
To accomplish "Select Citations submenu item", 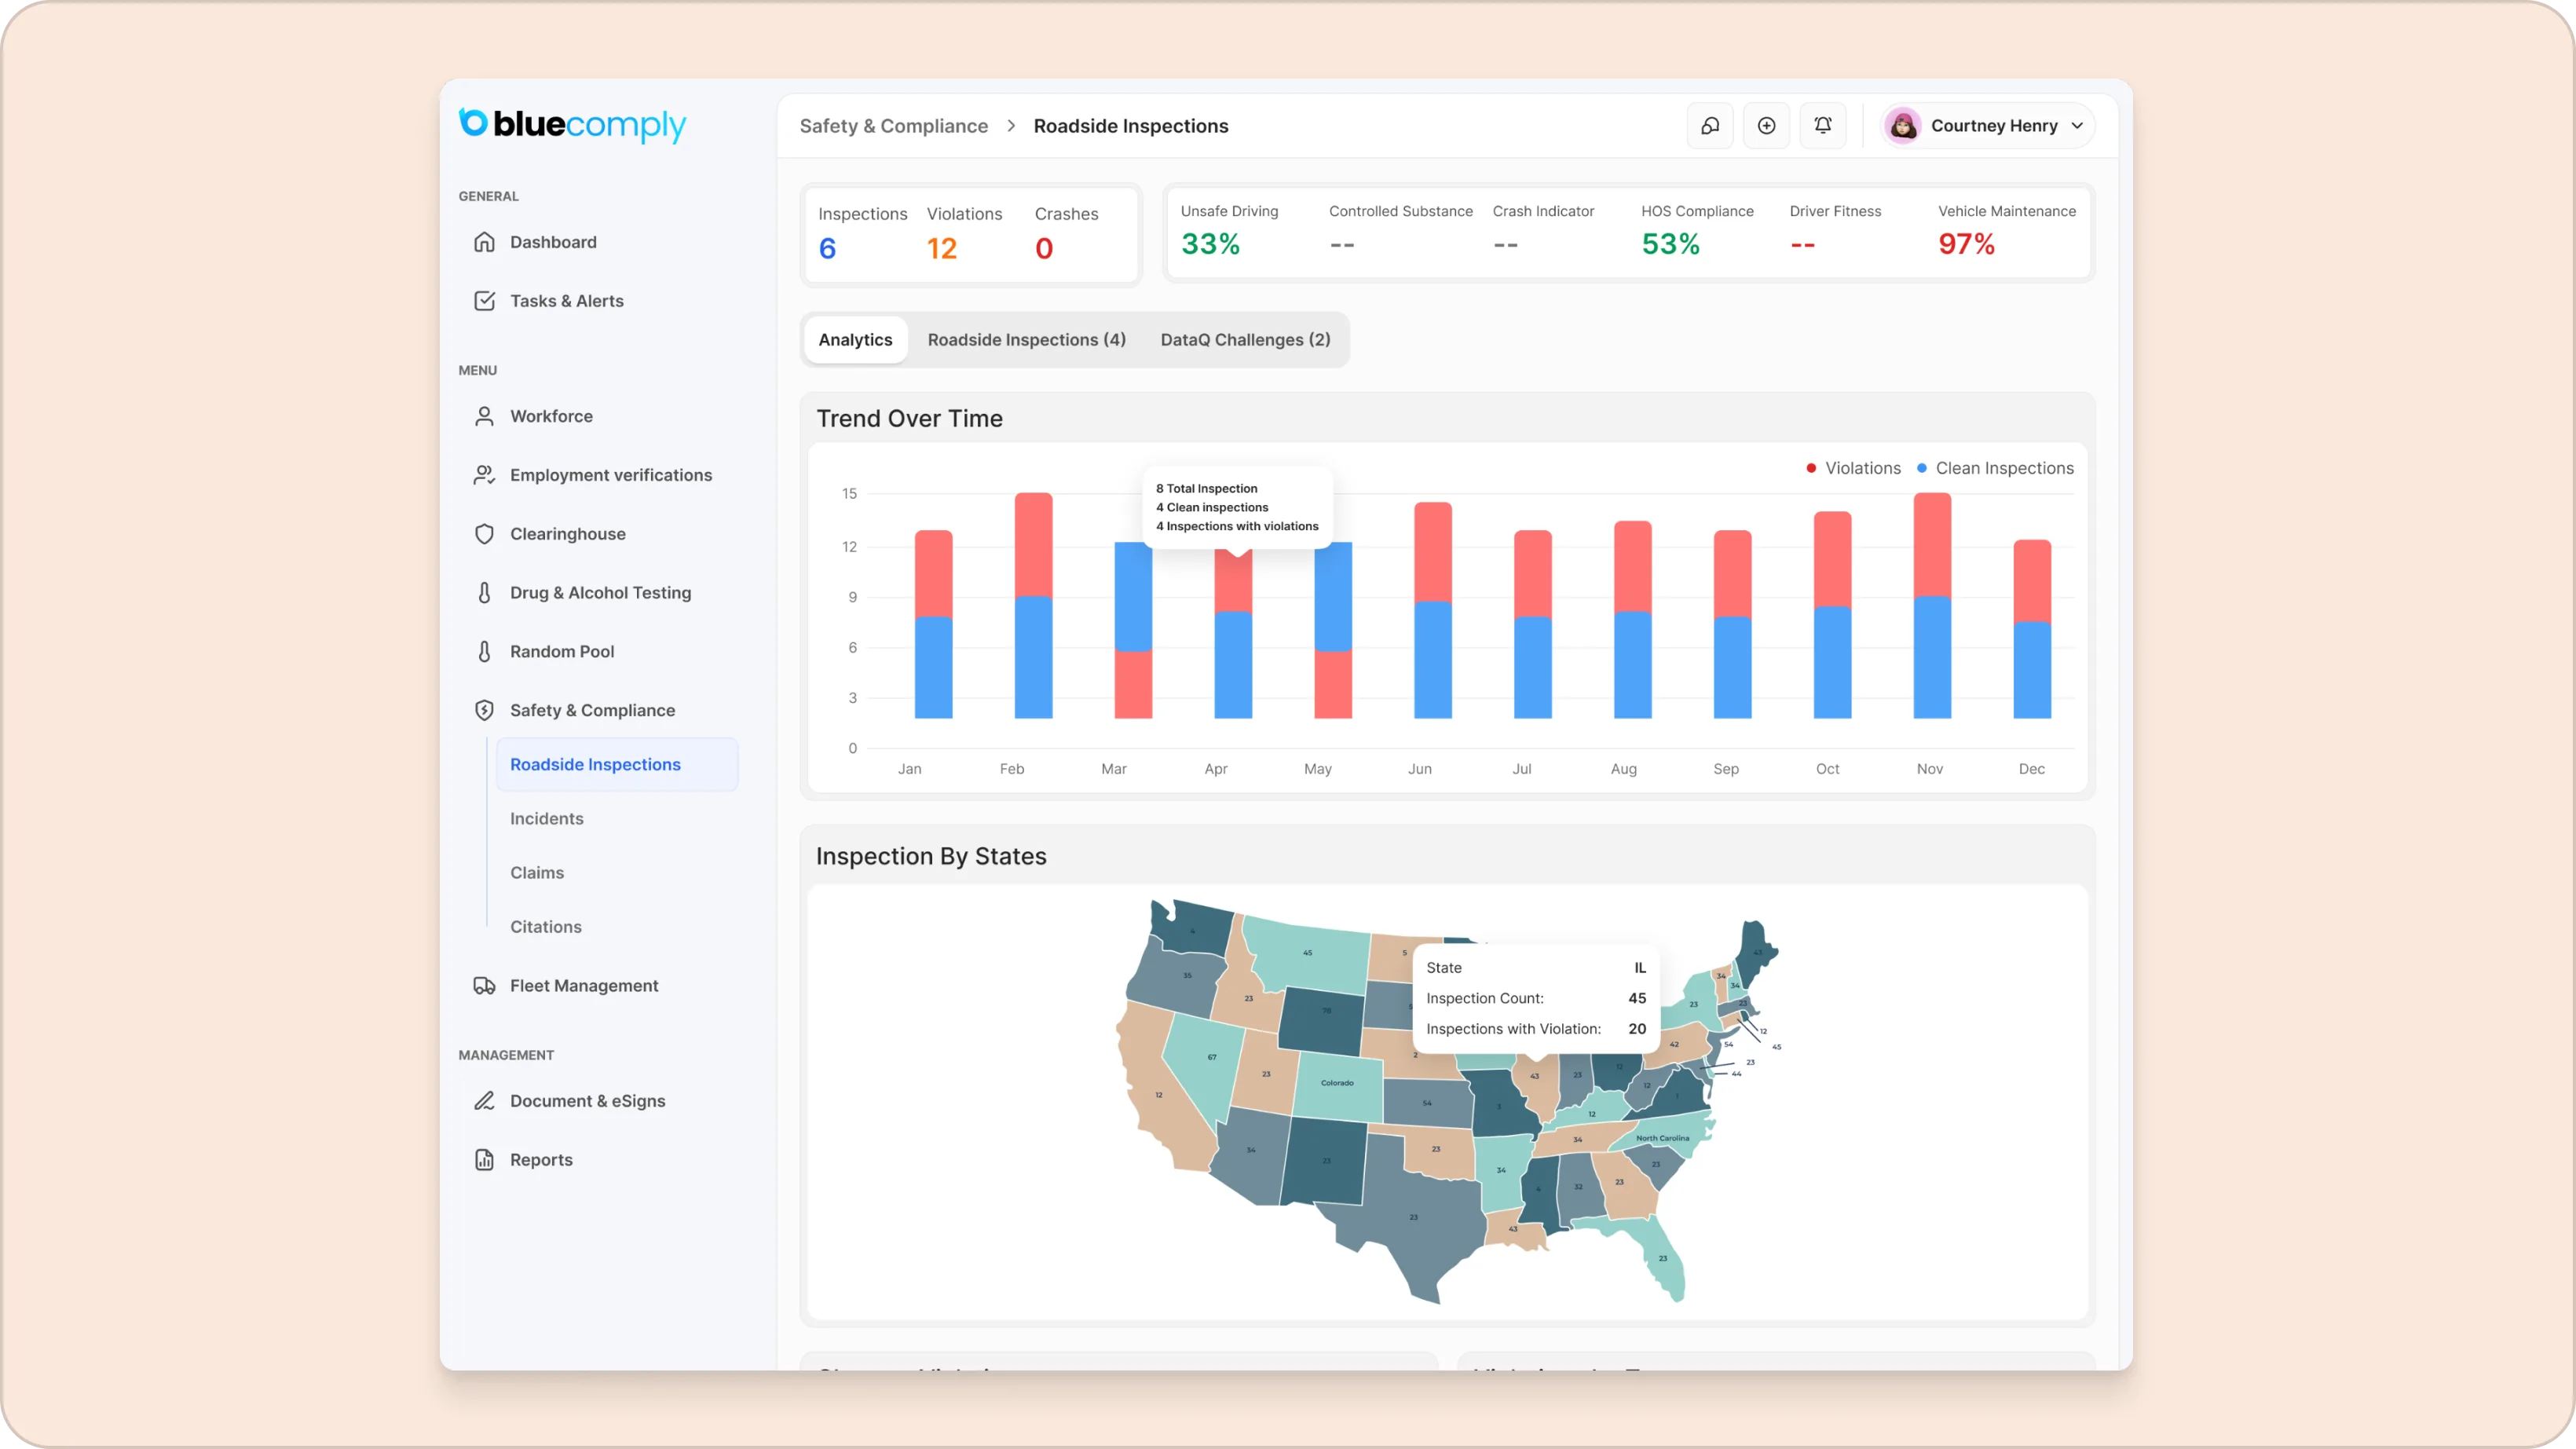I will click(546, 927).
